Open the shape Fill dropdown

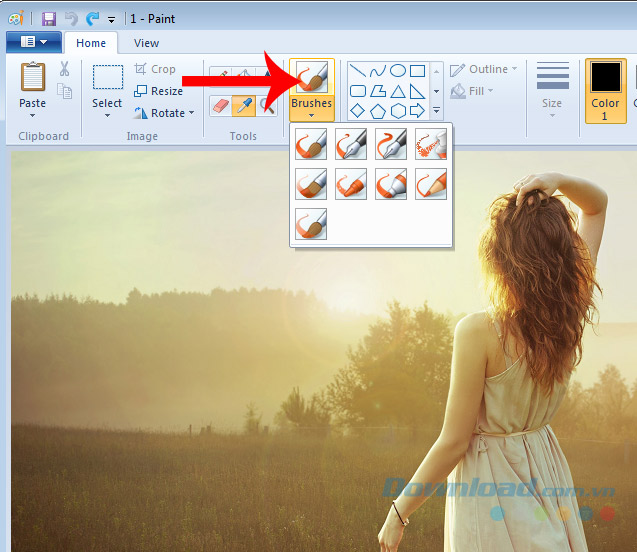coord(472,91)
